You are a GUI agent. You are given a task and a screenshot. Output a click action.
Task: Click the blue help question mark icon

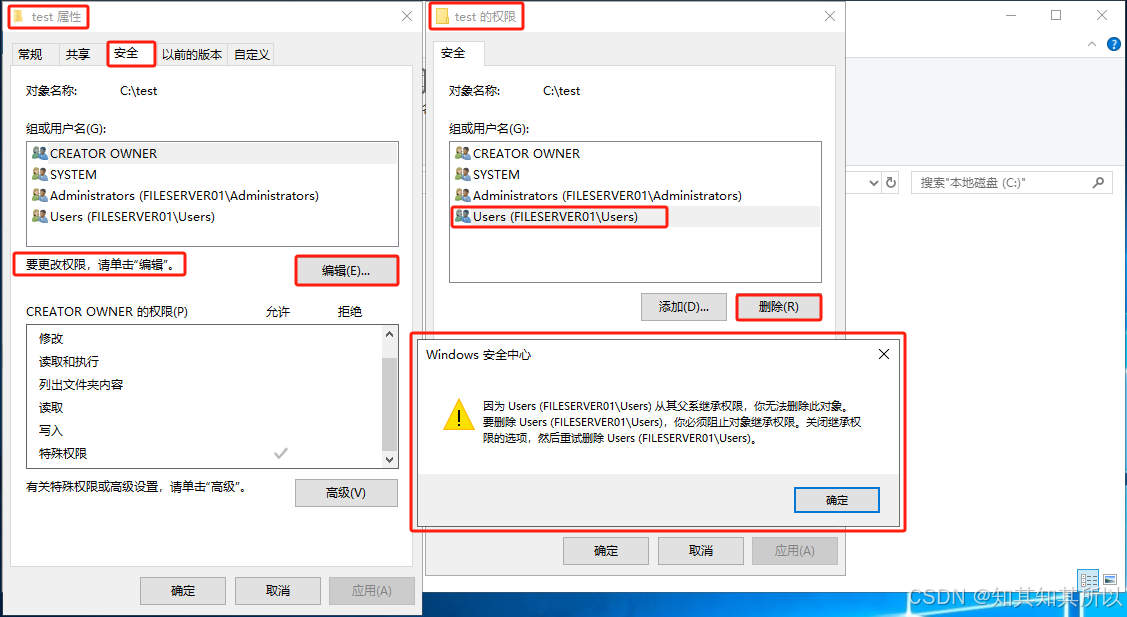point(1114,45)
